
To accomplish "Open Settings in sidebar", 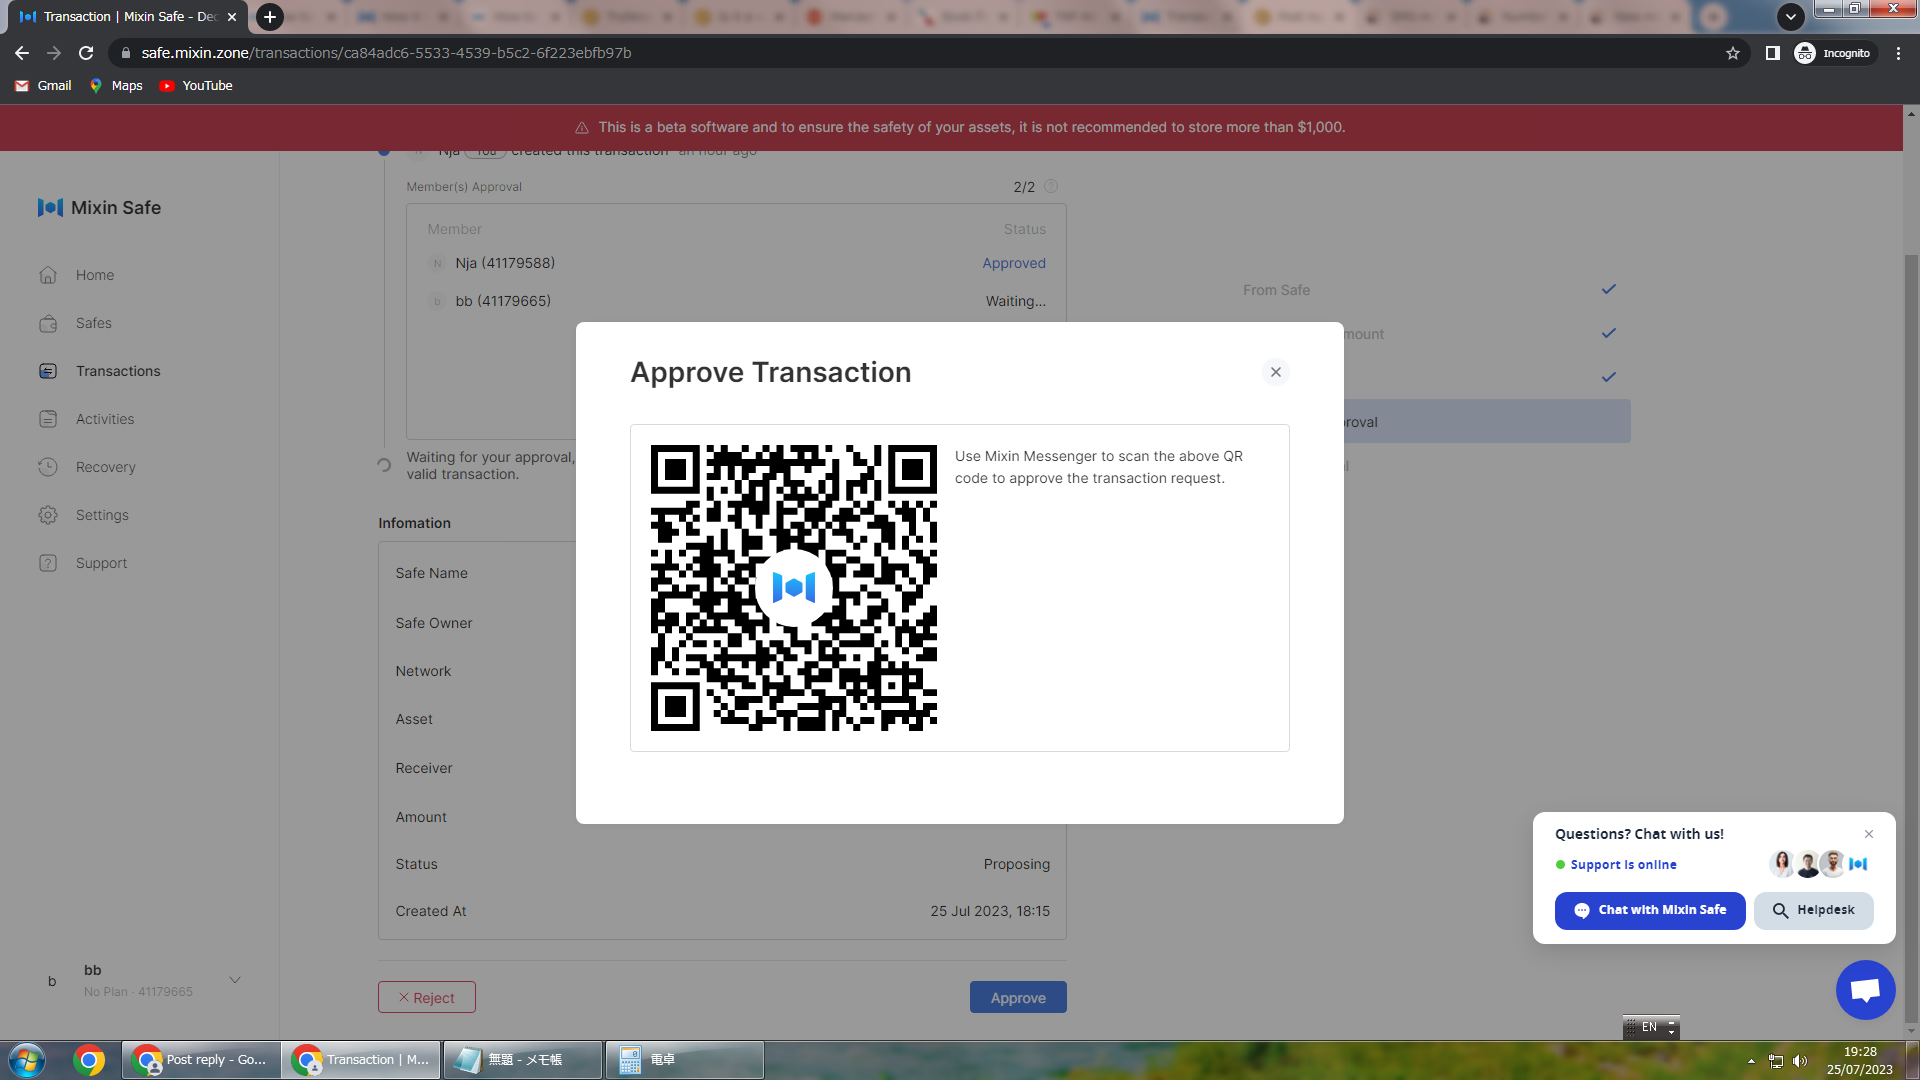I will [102, 515].
